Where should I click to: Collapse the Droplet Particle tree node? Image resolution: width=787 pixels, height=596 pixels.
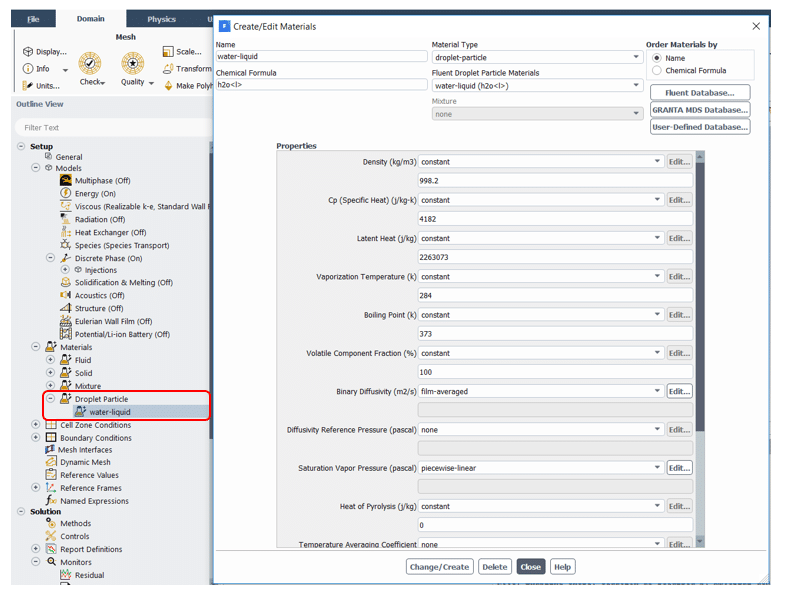[x=51, y=399]
